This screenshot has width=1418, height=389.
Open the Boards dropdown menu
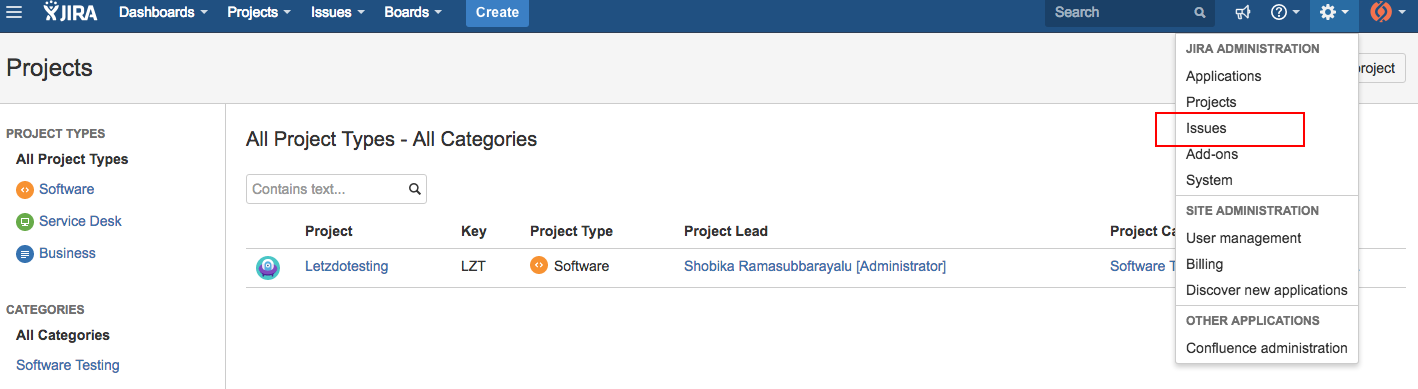(413, 13)
